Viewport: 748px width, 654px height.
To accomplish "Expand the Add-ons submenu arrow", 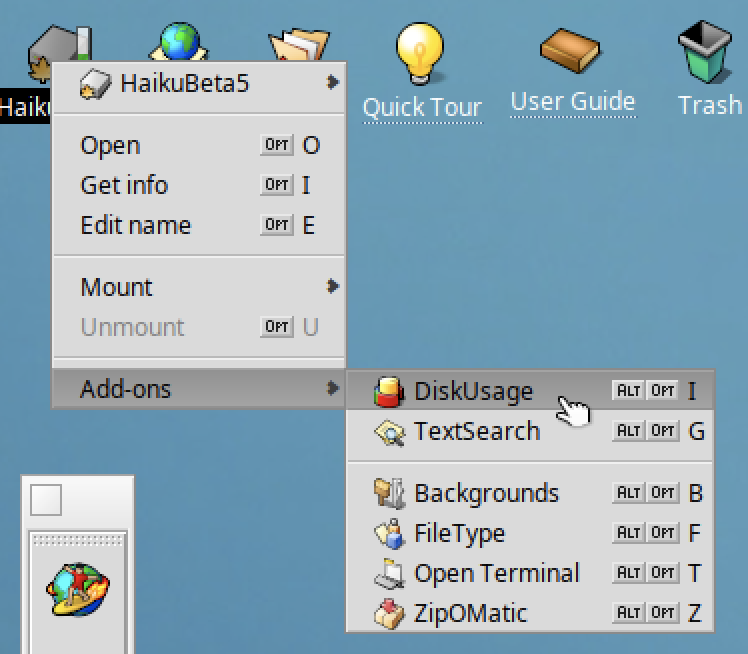I will [x=332, y=388].
